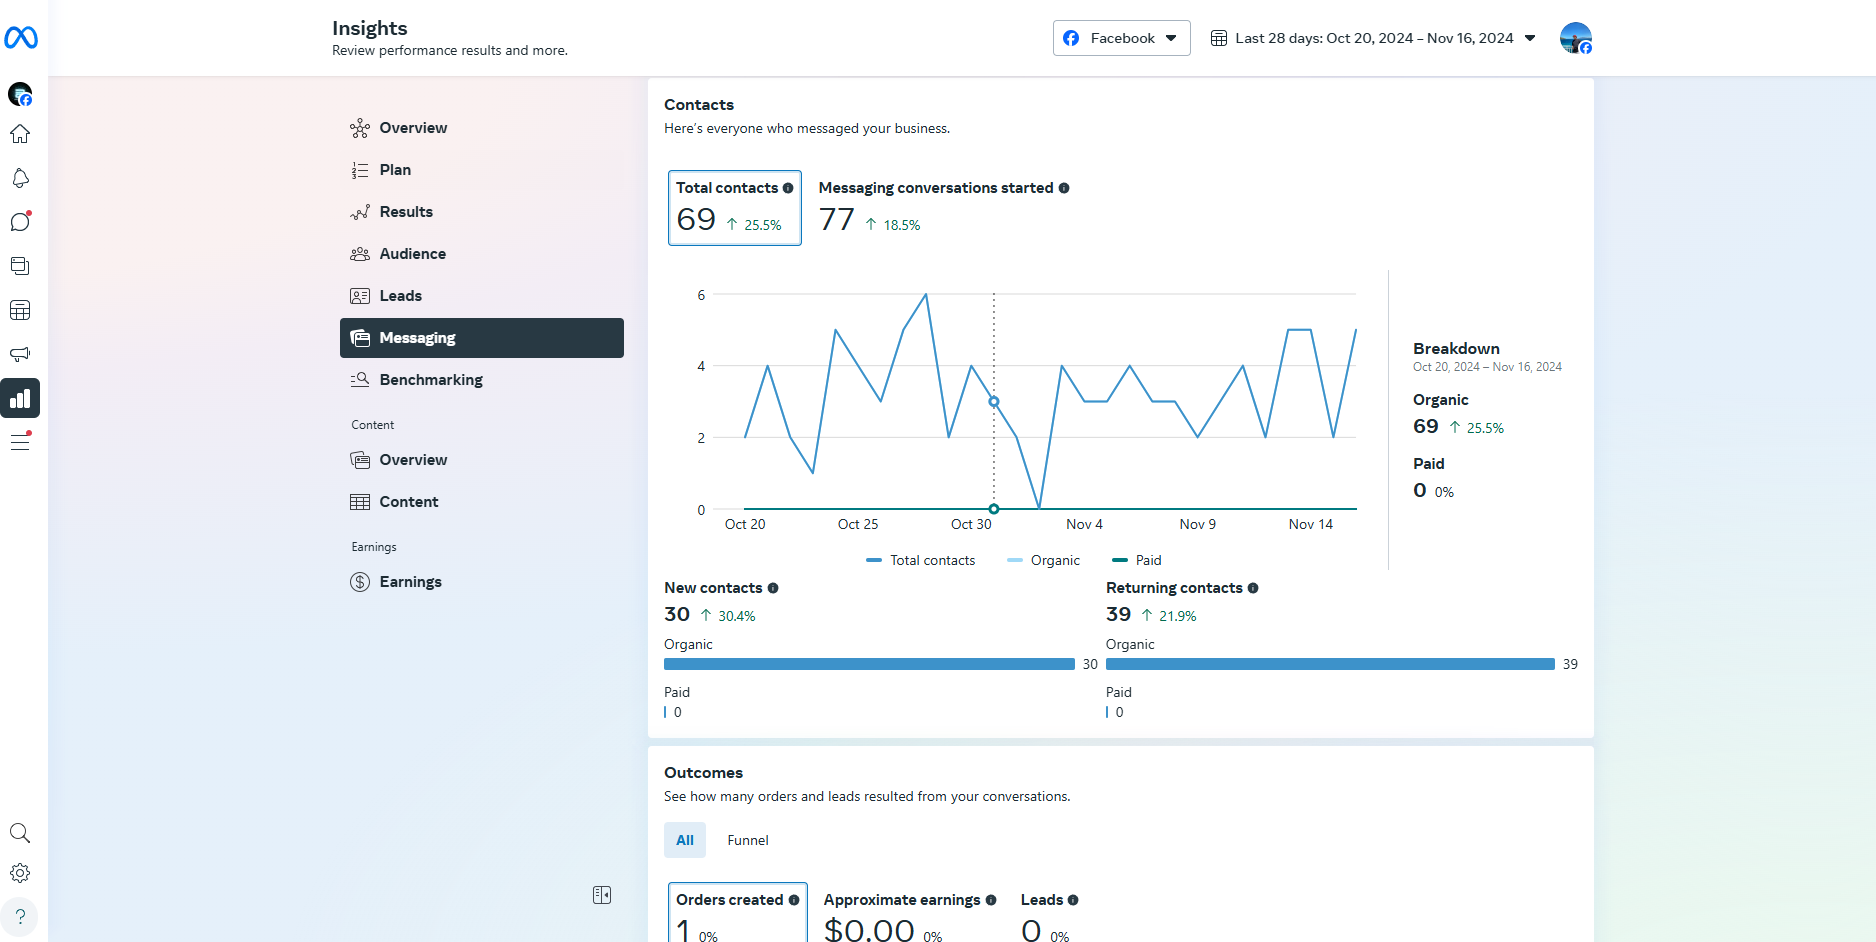Click the Nov 14 axis label
This screenshot has height=942, width=1876.
1311,524
